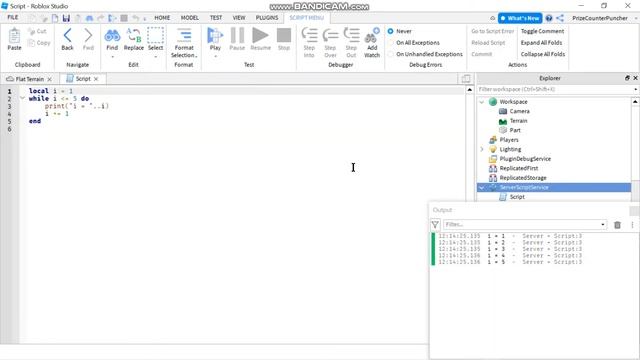Open the Replace tool

[x=134, y=39]
